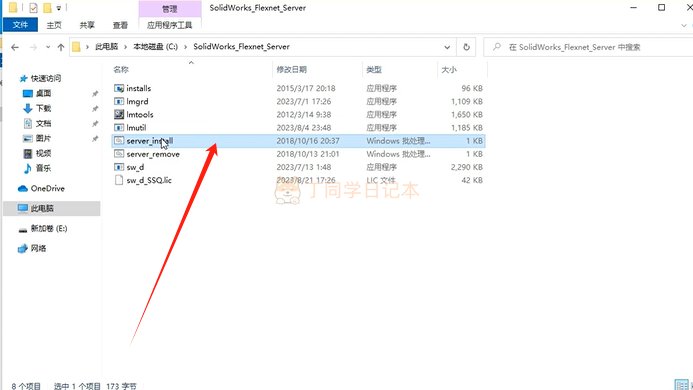Select 此电脑 in navigation pane
The image size is (693, 390).
click(x=52, y=208)
